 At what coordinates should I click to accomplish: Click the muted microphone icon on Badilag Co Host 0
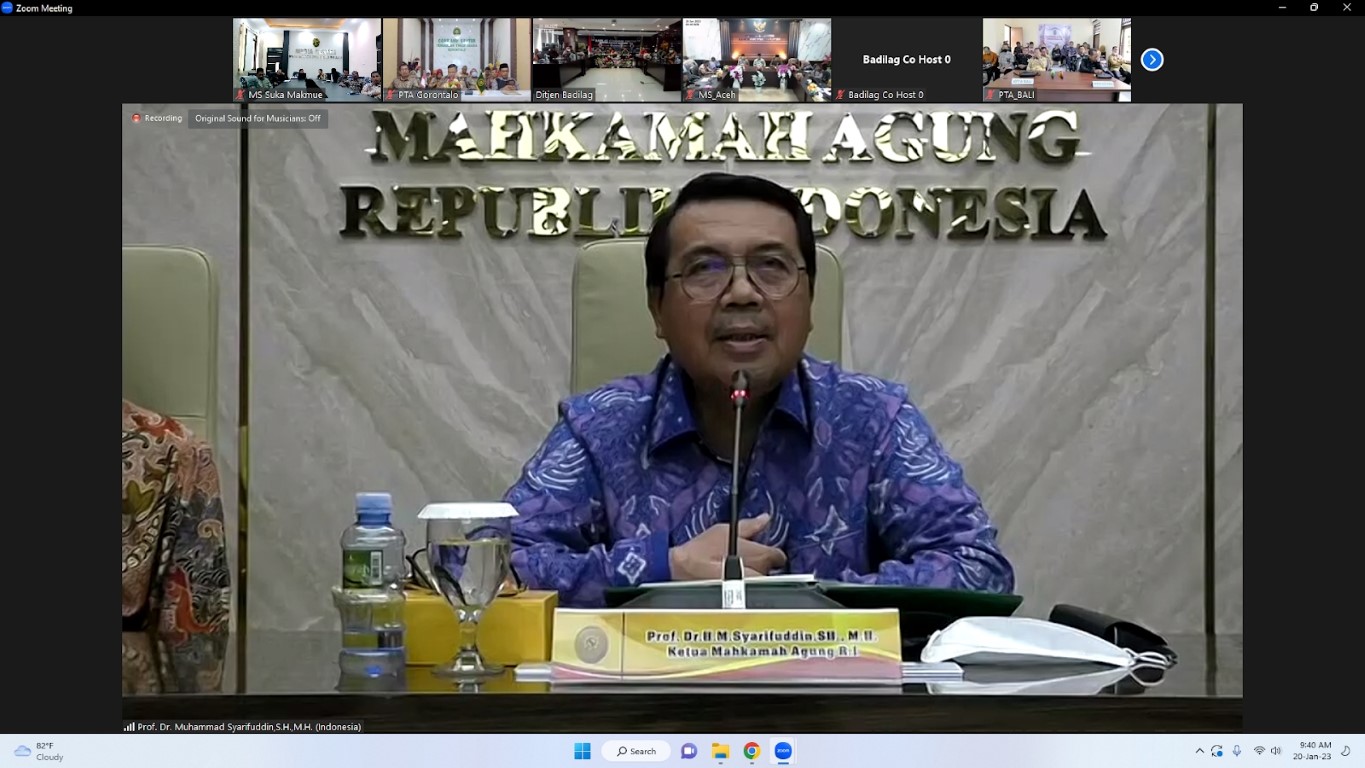841,95
